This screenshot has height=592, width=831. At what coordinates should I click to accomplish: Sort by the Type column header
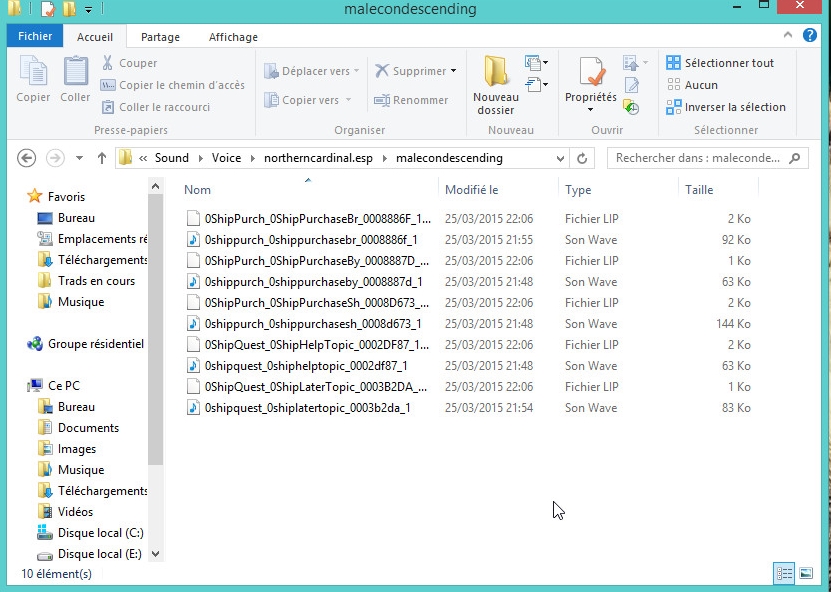[x=578, y=190]
